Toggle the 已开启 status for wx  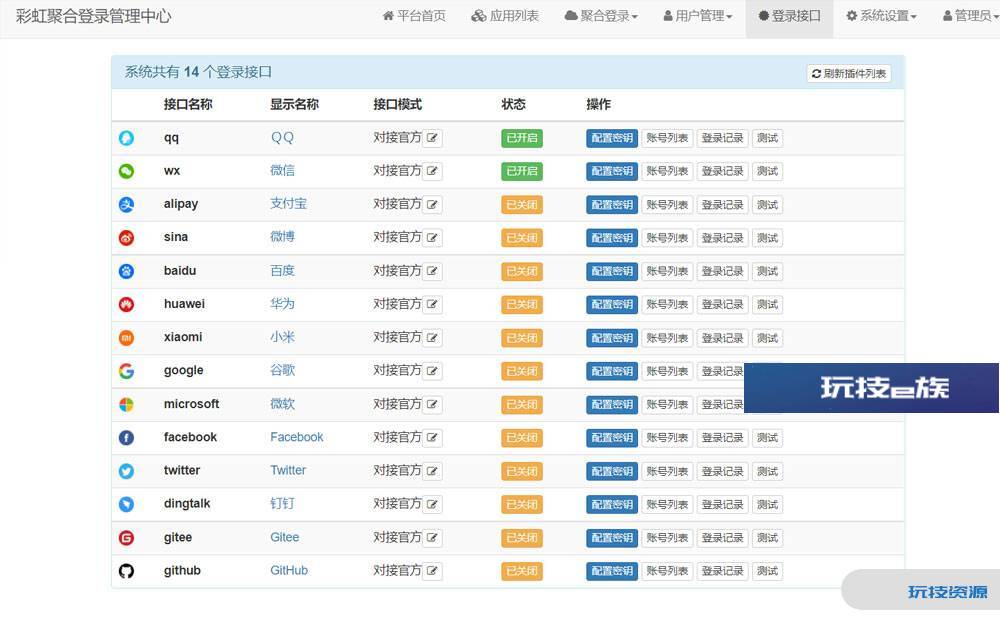point(522,171)
